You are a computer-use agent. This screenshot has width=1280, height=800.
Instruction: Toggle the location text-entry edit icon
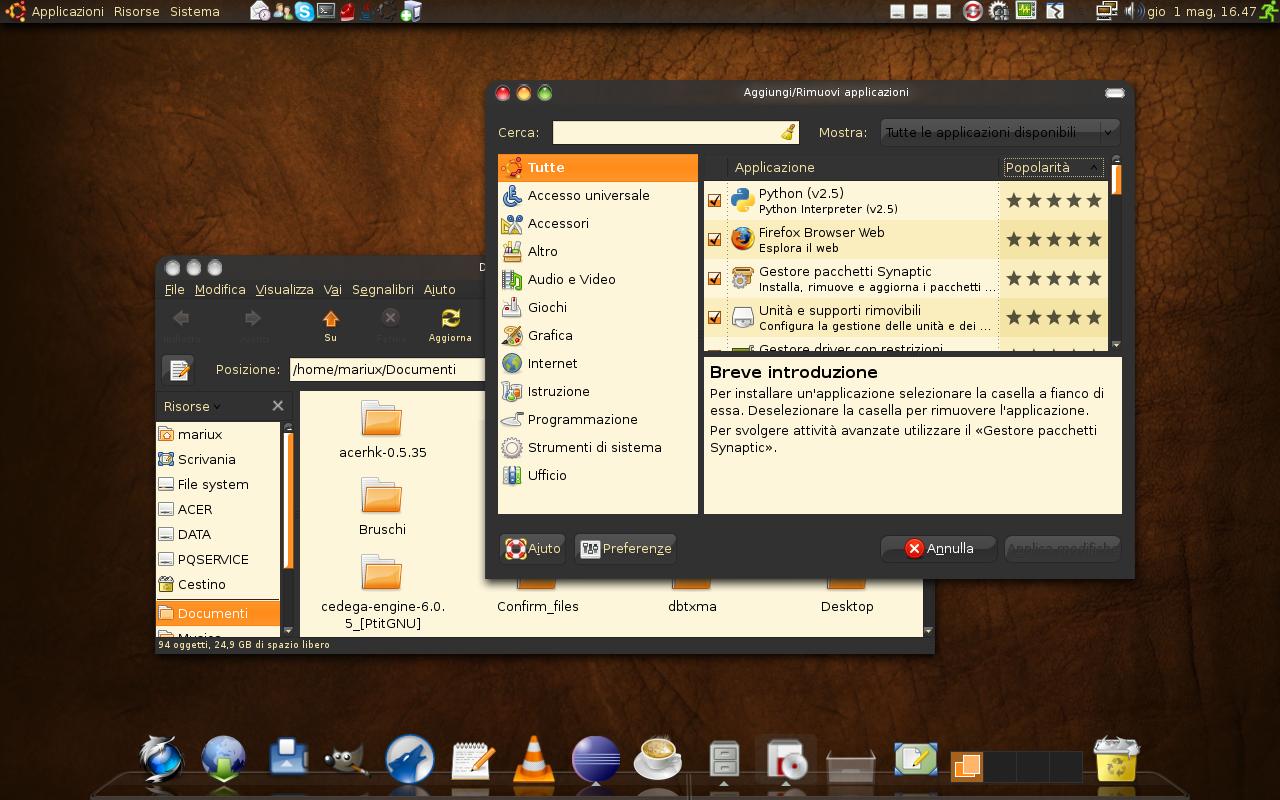pos(179,370)
